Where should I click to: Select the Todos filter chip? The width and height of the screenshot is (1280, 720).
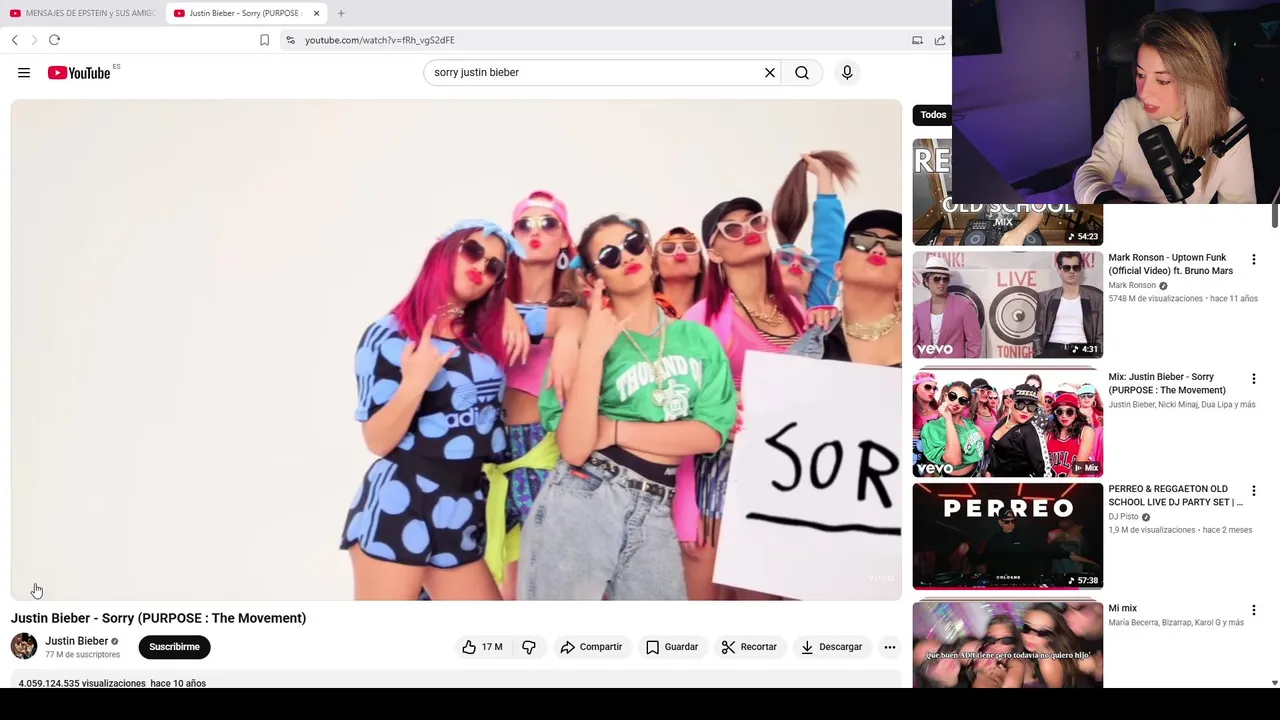pyautogui.click(x=932, y=115)
